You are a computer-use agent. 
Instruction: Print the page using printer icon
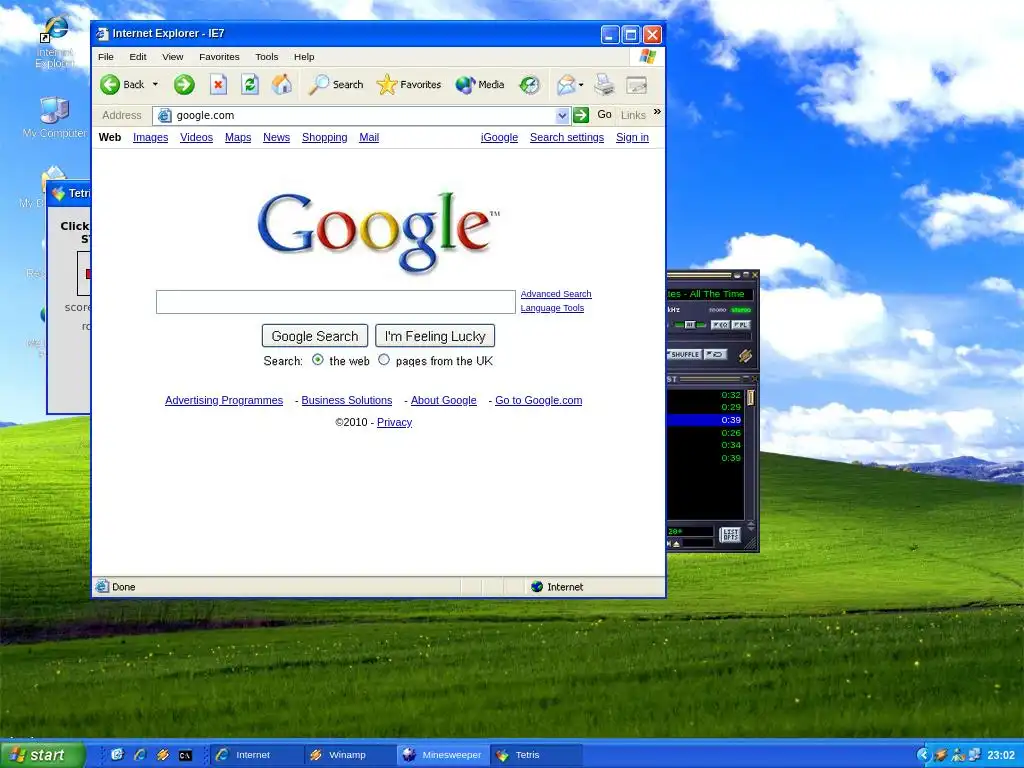(604, 84)
